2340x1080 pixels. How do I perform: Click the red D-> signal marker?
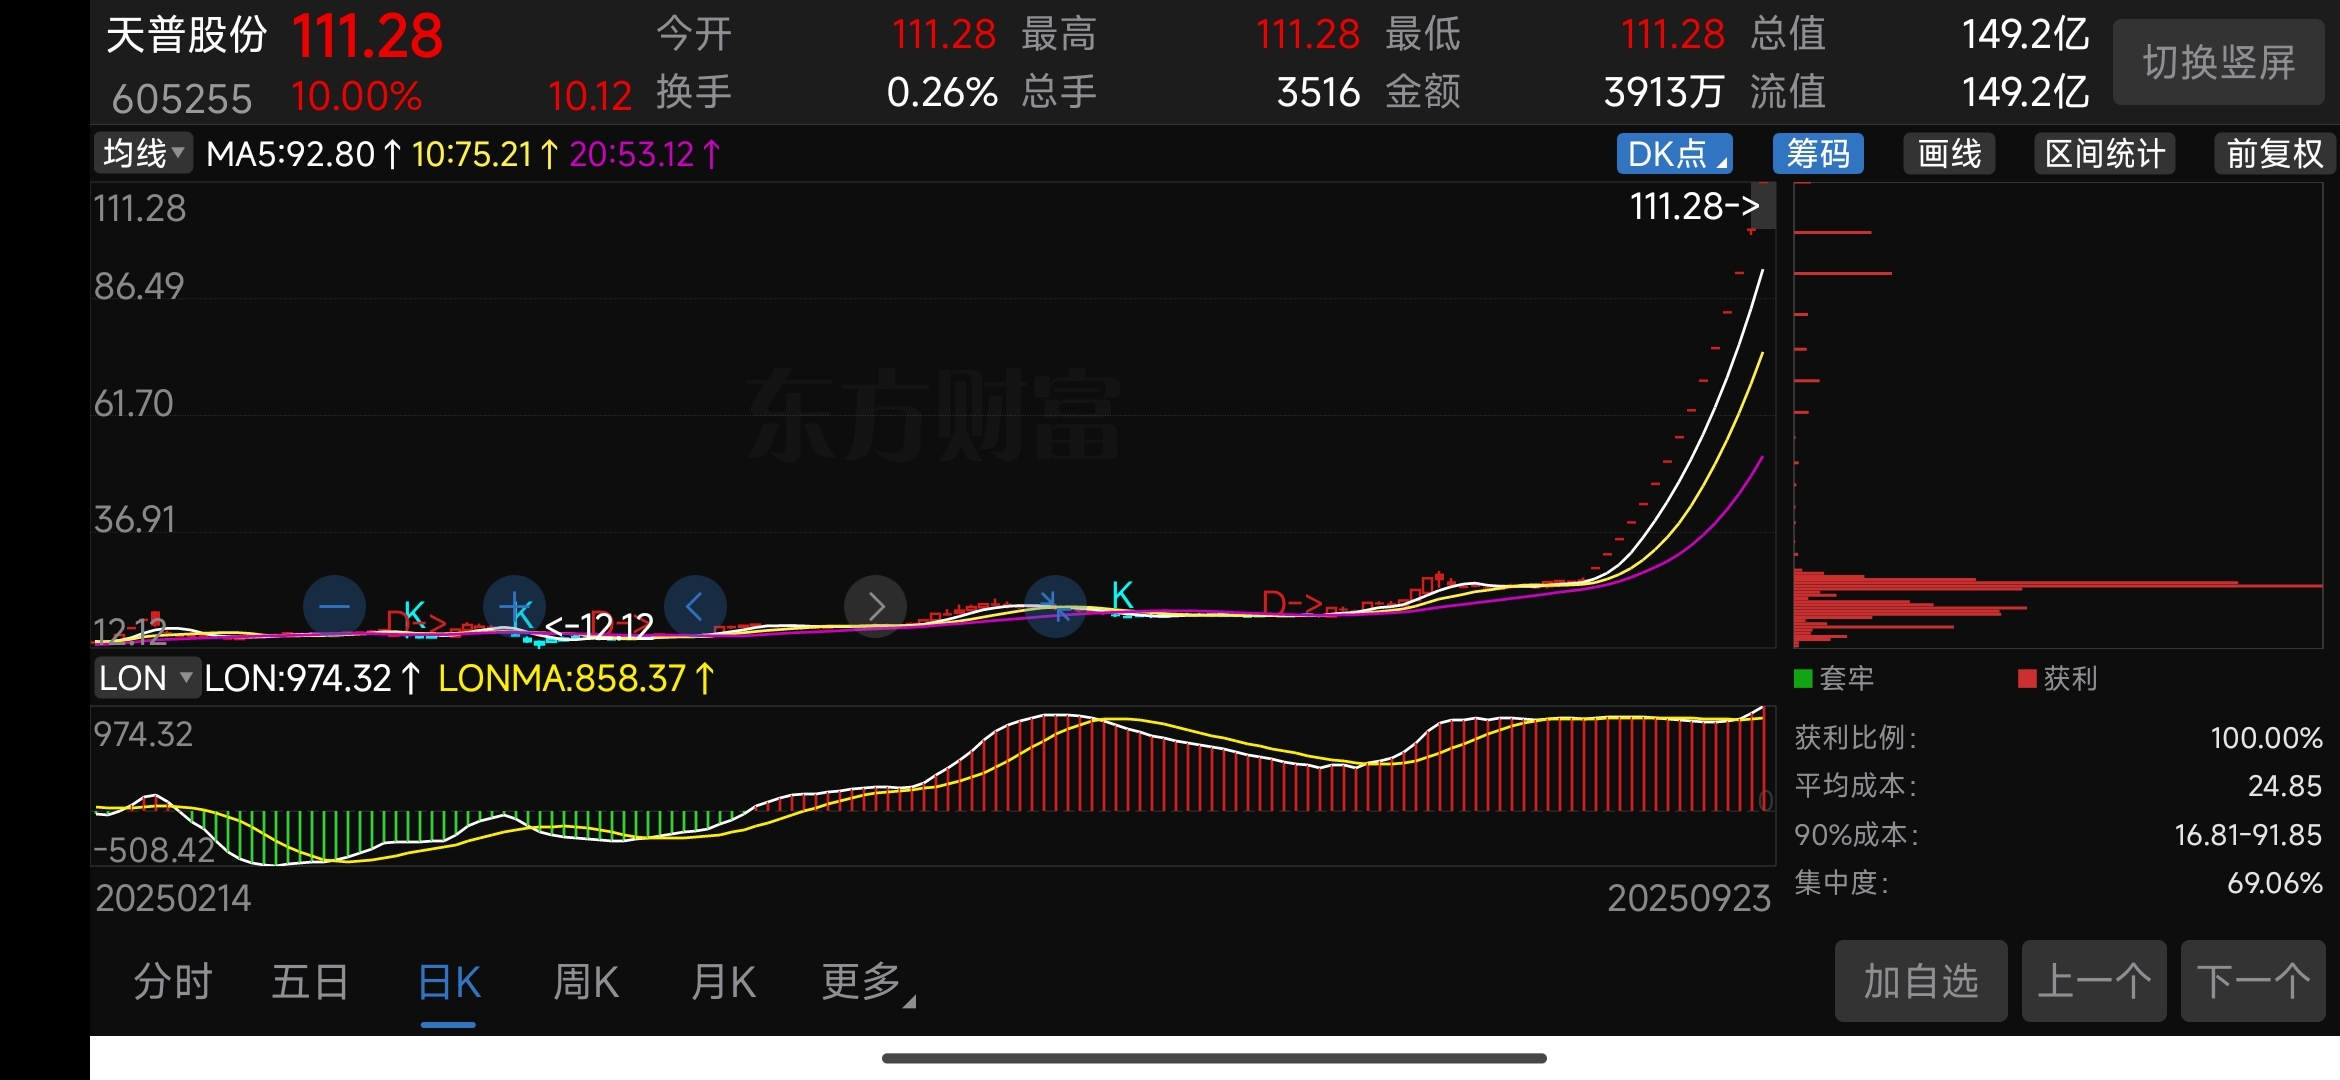click(x=1292, y=603)
